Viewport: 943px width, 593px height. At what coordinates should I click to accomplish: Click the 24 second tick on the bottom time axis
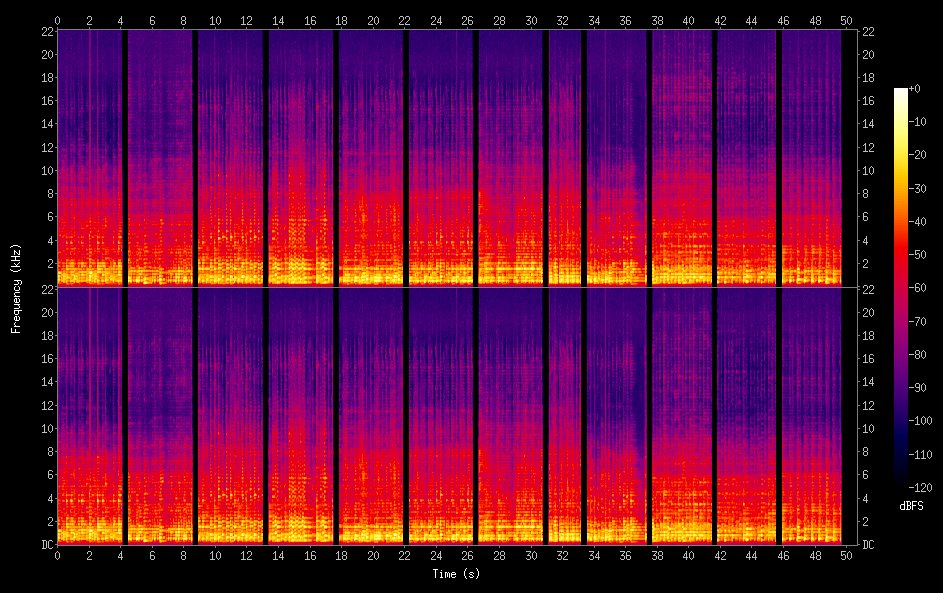(x=436, y=554)
